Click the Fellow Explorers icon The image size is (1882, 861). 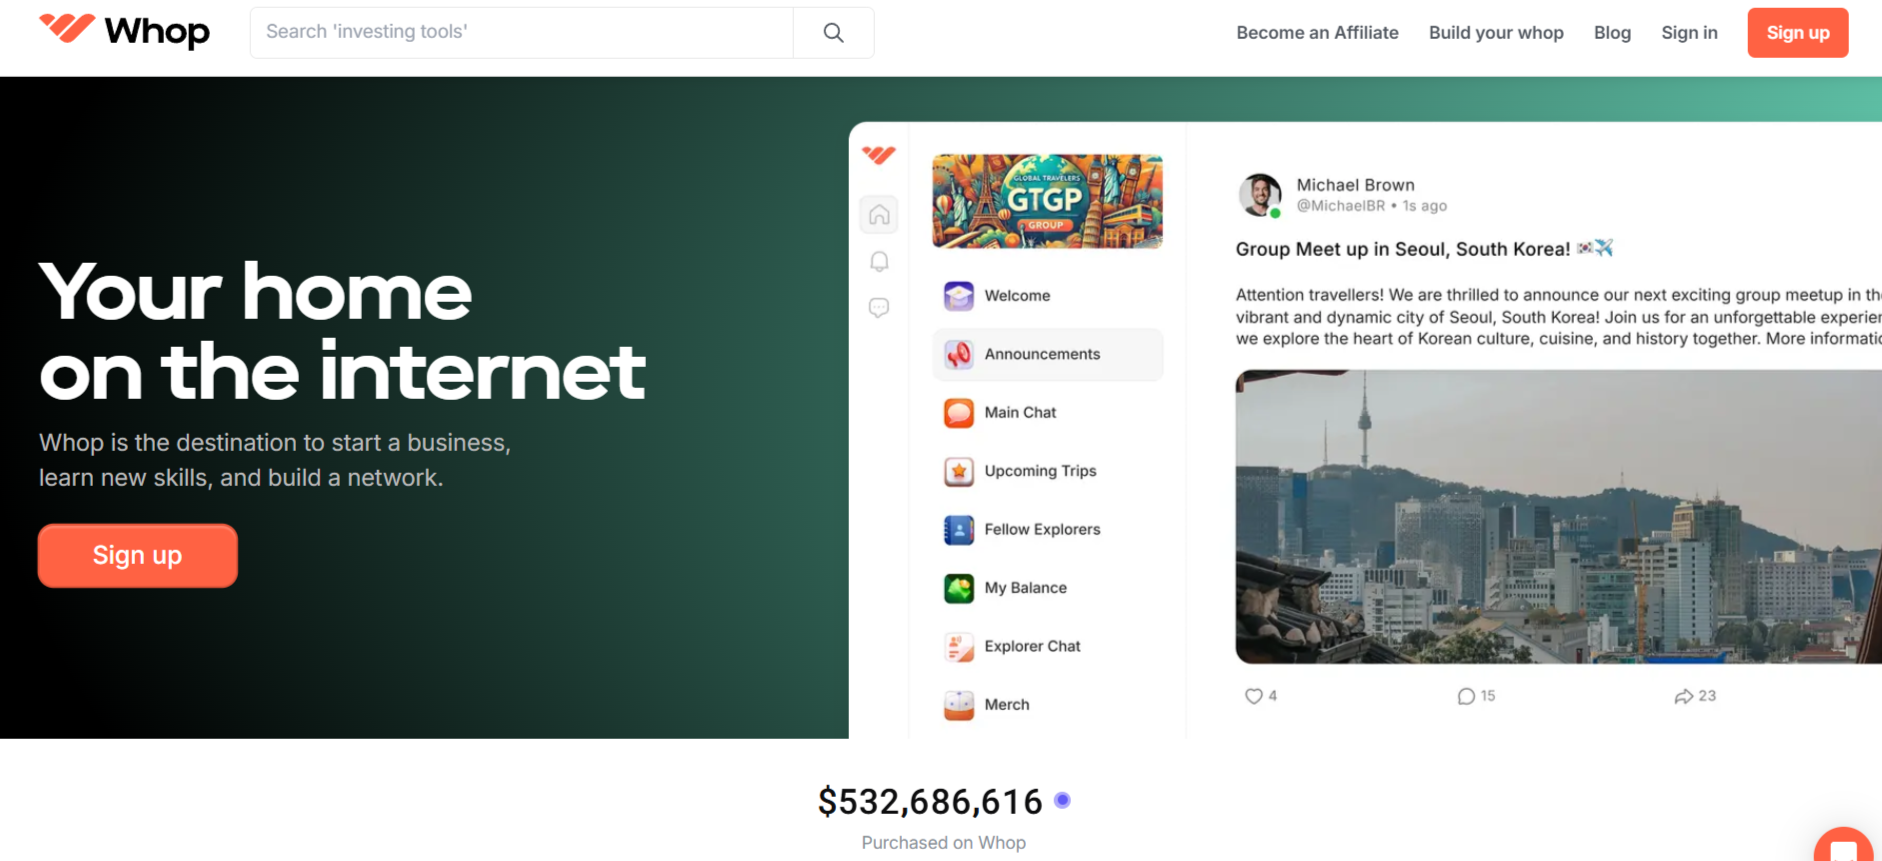click(959, 530)
